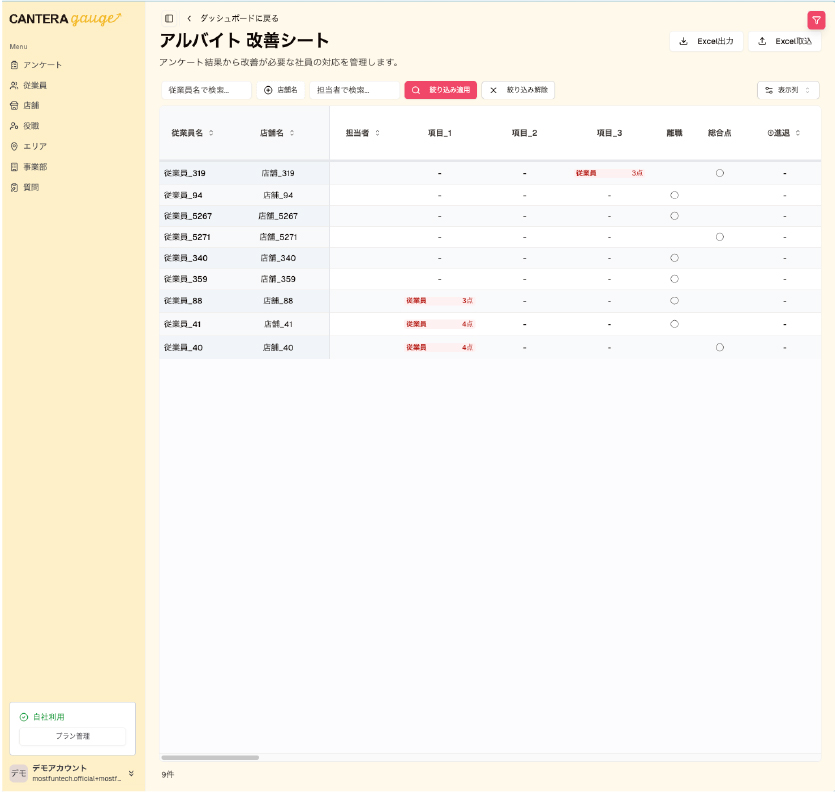Focus the 従業員名で検索 search field
Viewport: 835px width, 792px height.
coord(206,90)
